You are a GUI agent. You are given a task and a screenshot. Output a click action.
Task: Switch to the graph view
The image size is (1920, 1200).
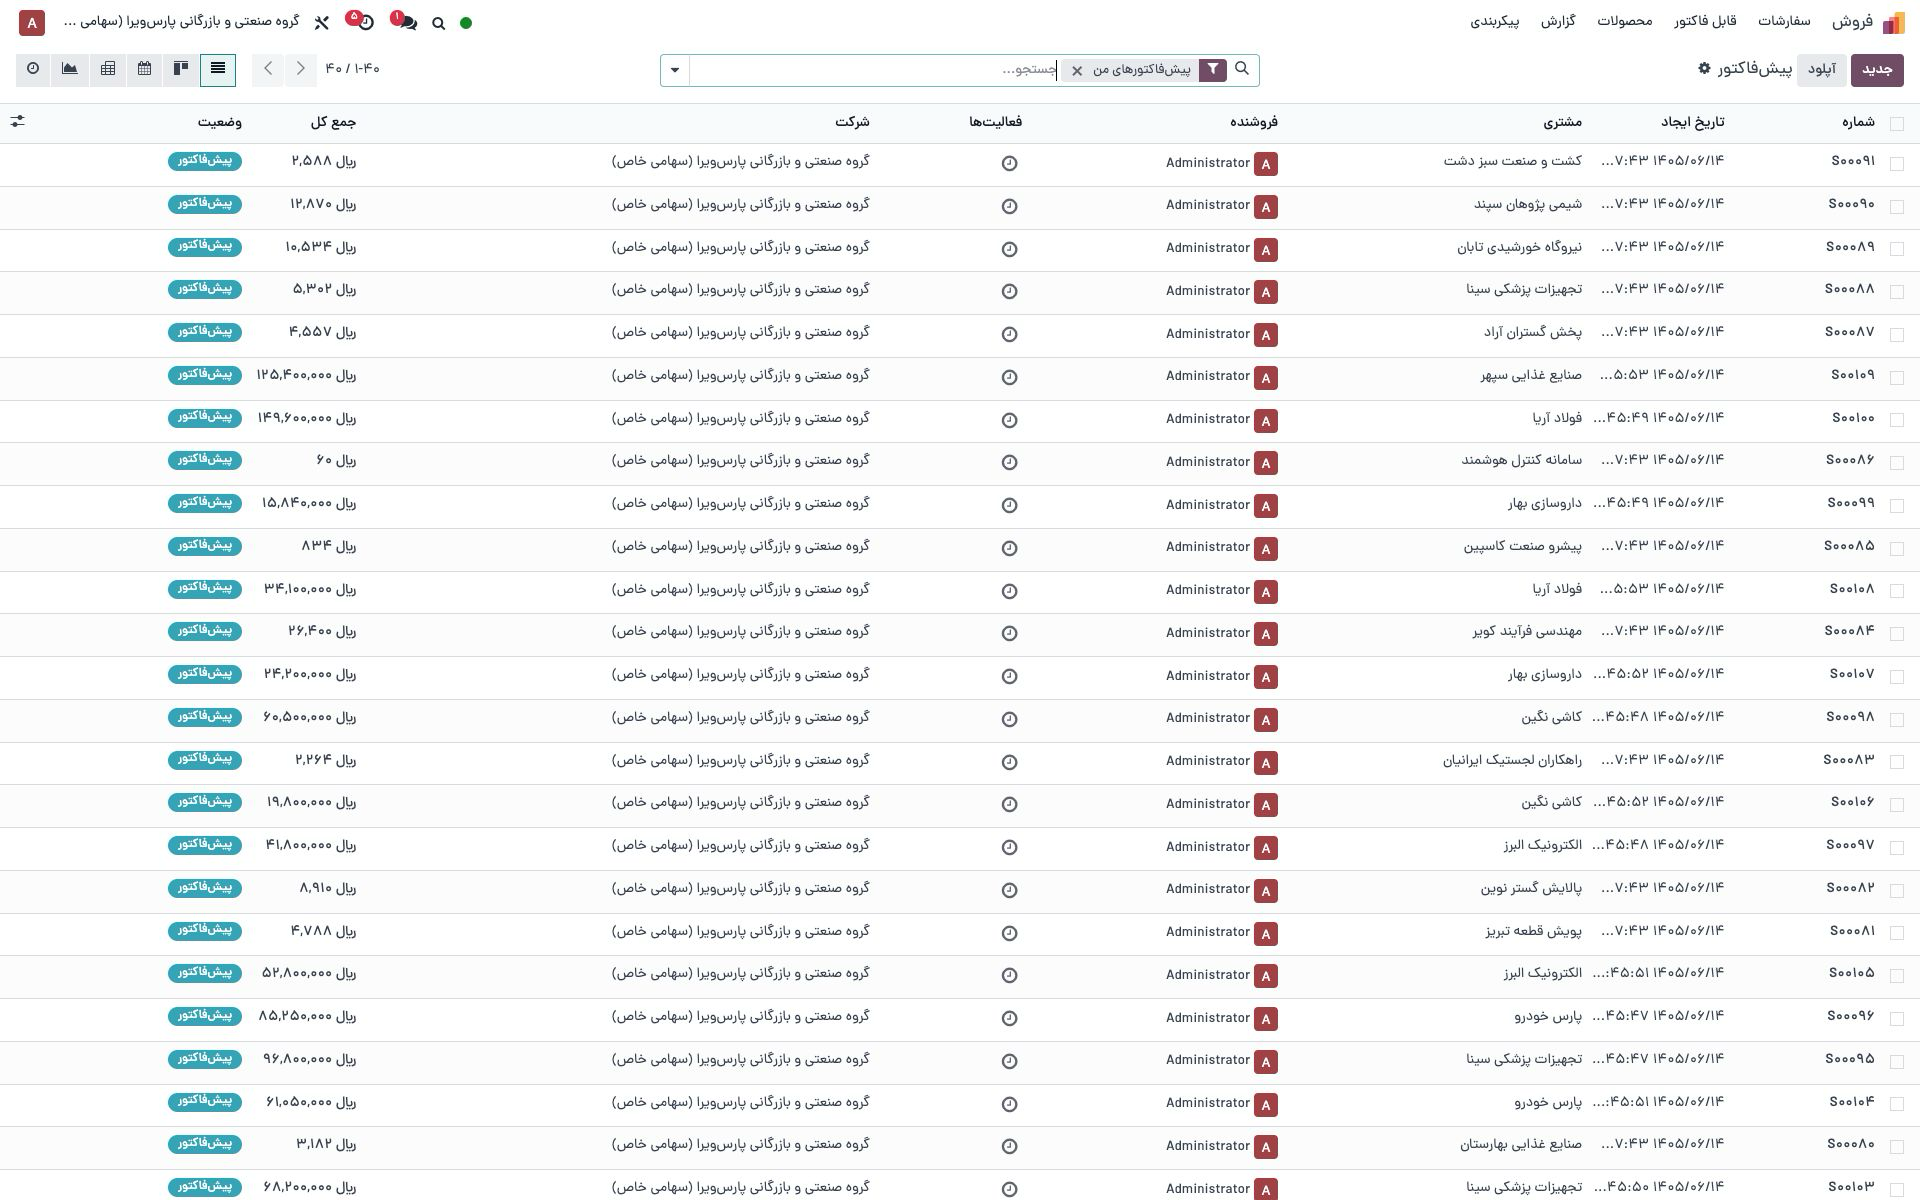70,69
